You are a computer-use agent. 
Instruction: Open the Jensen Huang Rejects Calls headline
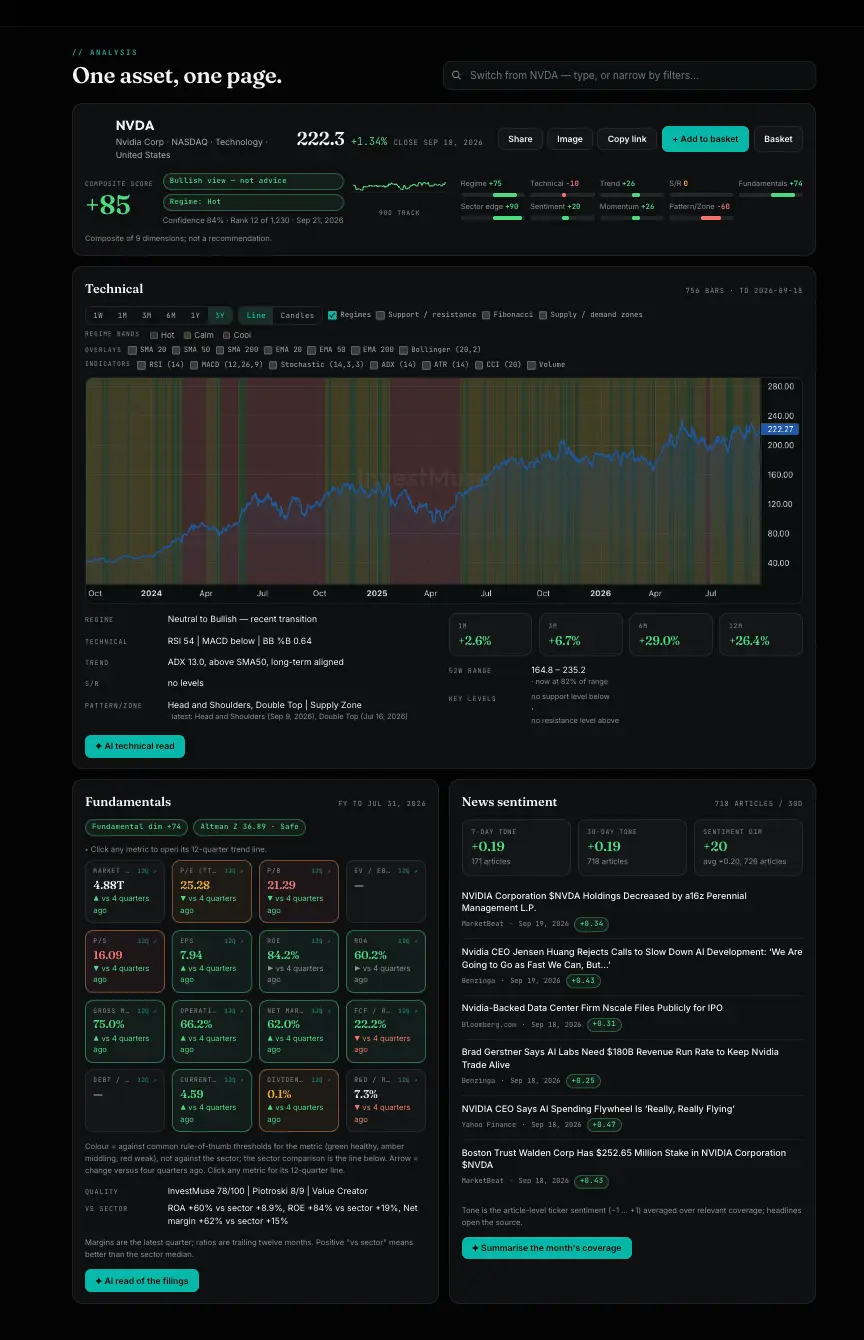tap(632, 958)
